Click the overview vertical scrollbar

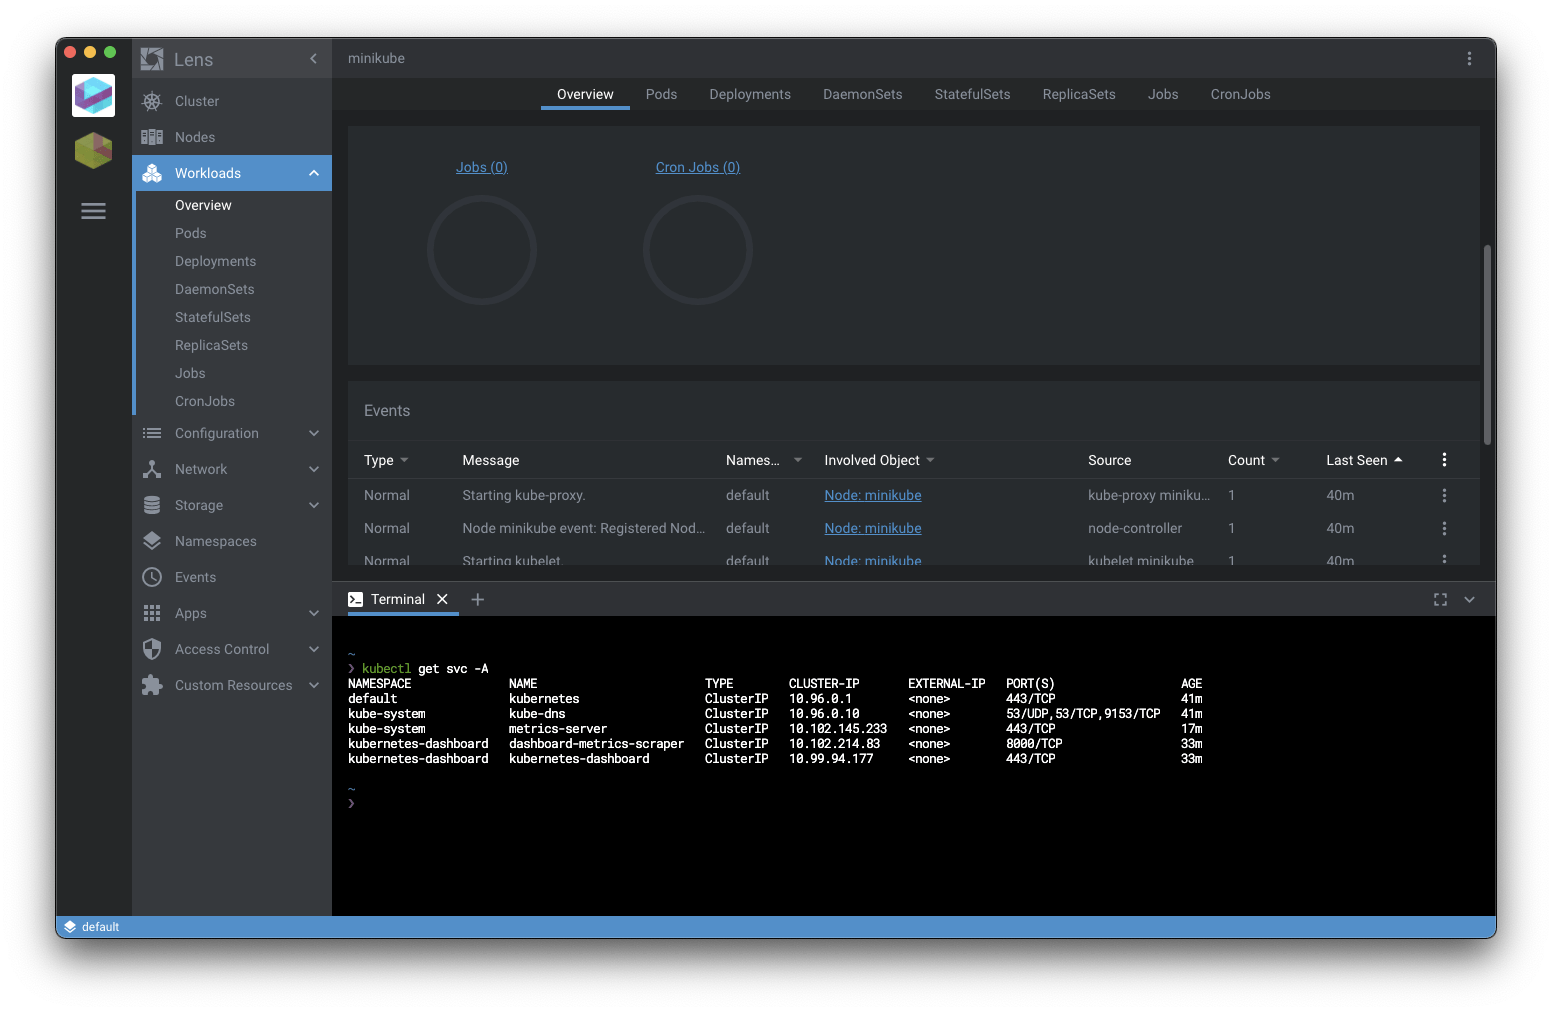coord(1487,344)
